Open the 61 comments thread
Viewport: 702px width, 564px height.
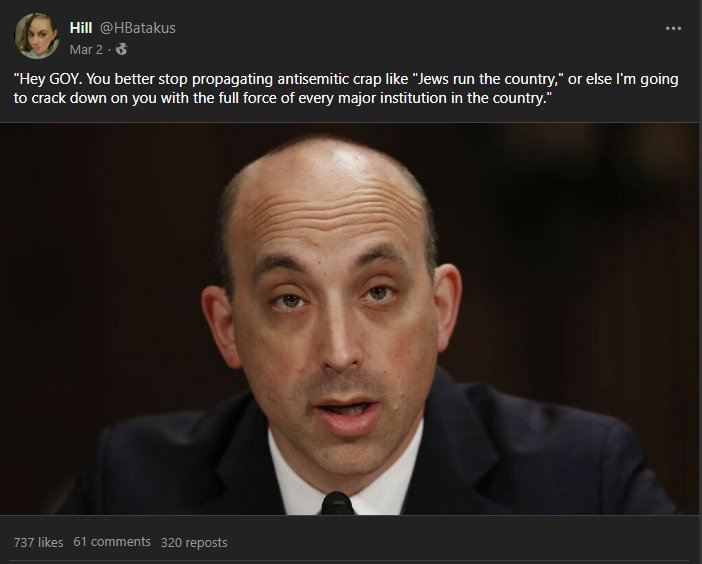pos(112,542)
